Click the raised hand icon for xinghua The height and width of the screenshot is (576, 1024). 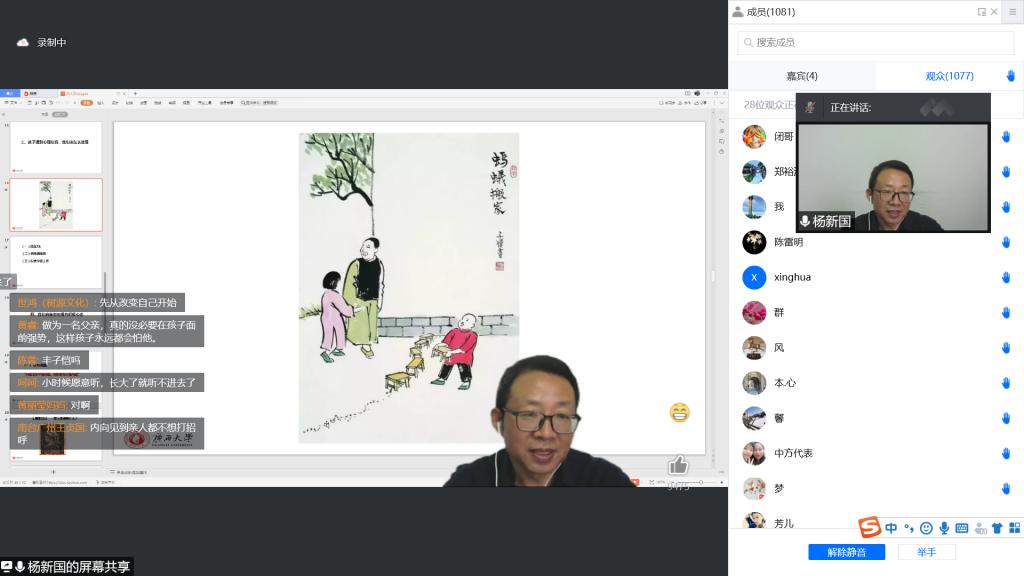(x=1006, y=278)
